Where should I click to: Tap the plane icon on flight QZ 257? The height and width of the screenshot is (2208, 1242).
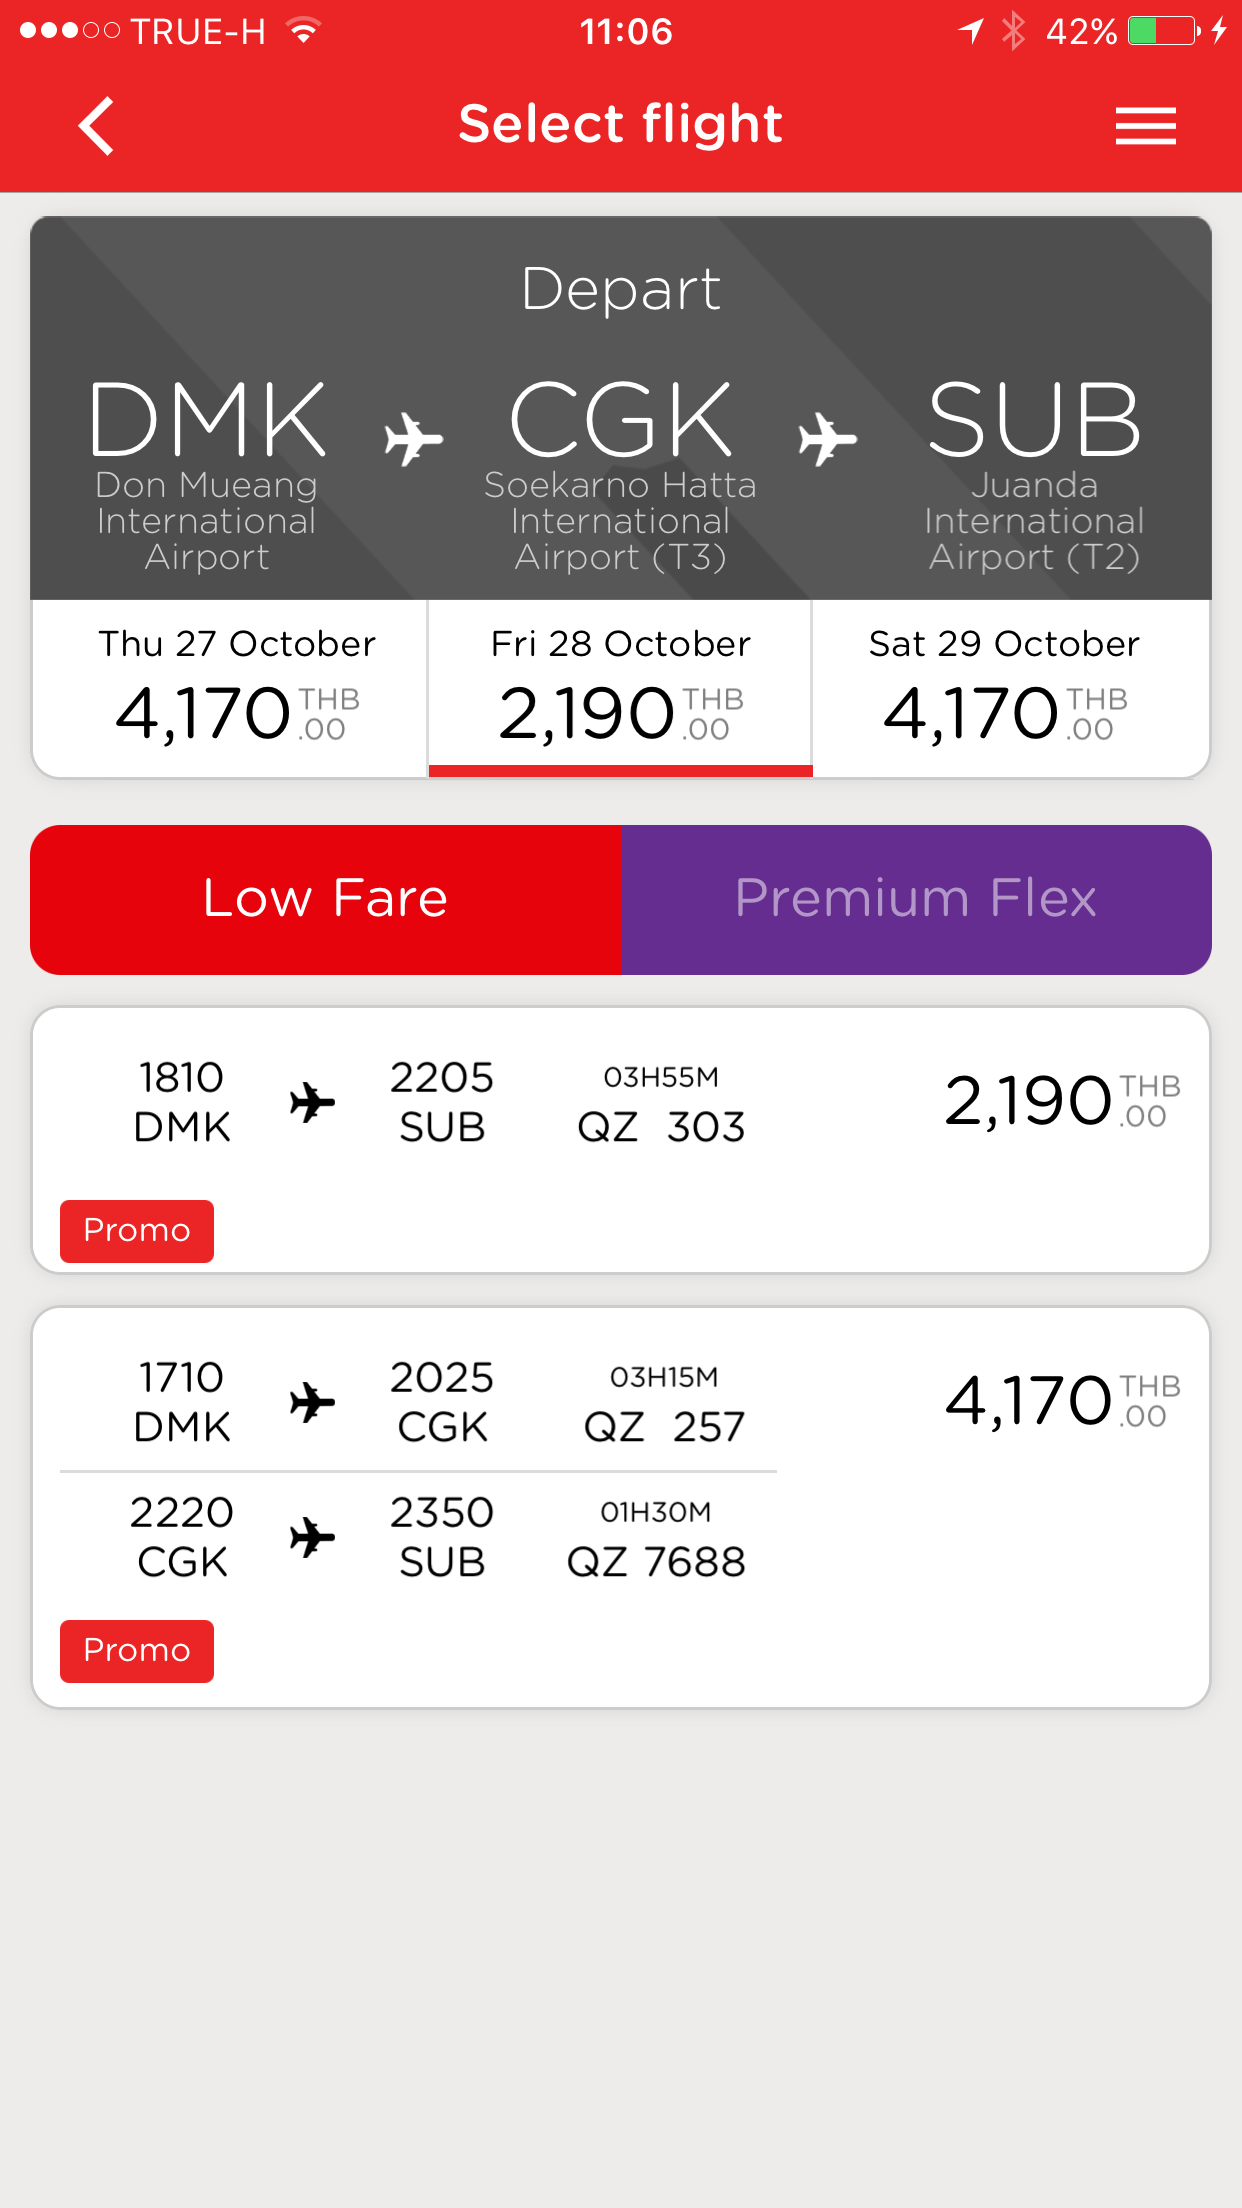tap(312, 1402)
